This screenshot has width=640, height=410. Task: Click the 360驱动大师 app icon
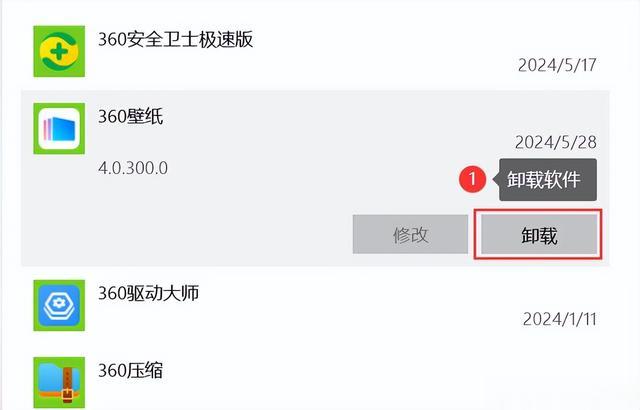[59, 305]
